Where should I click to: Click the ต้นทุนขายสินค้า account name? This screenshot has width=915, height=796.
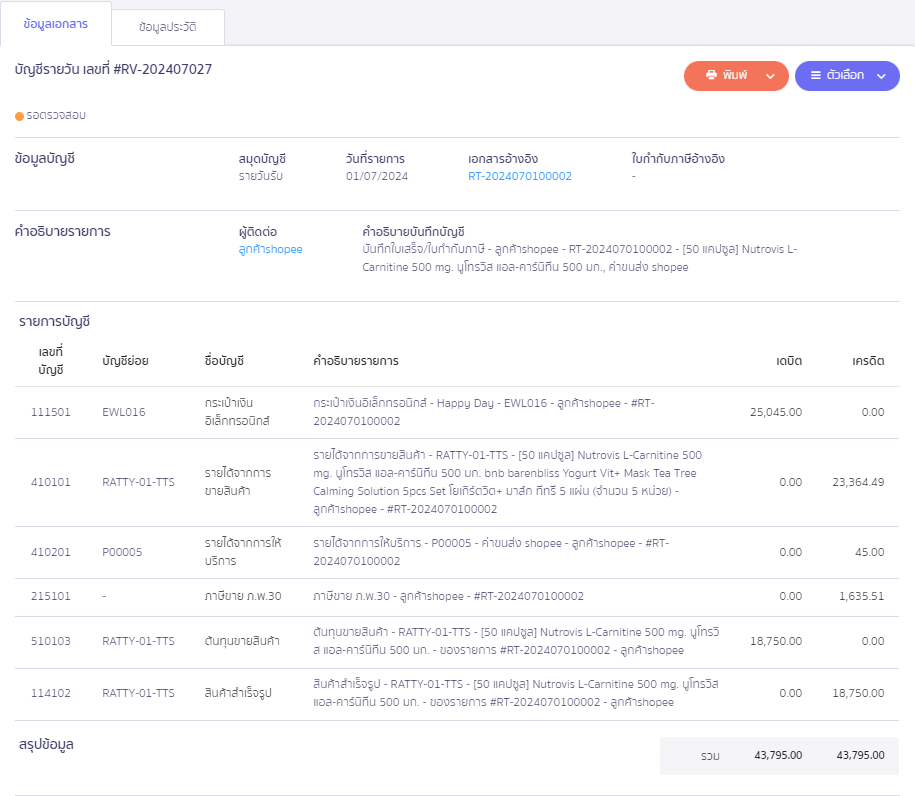pos(241,641)
